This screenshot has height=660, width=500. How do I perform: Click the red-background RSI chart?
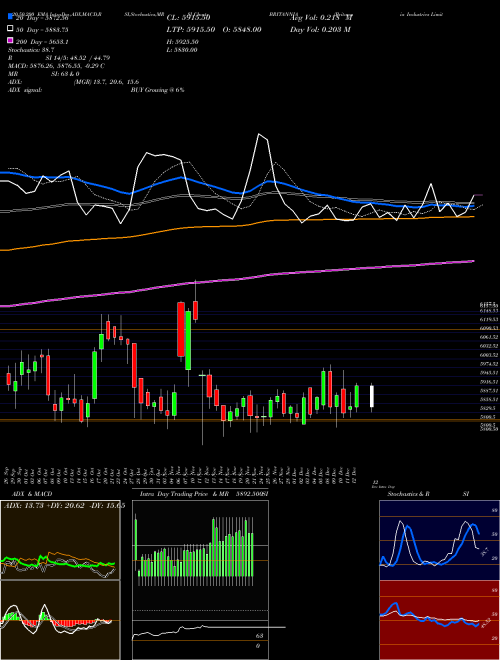[x=439, y=620]
